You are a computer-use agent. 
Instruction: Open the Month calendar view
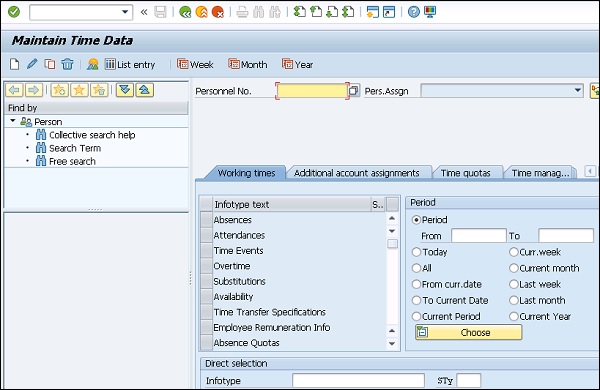[248, 65]
